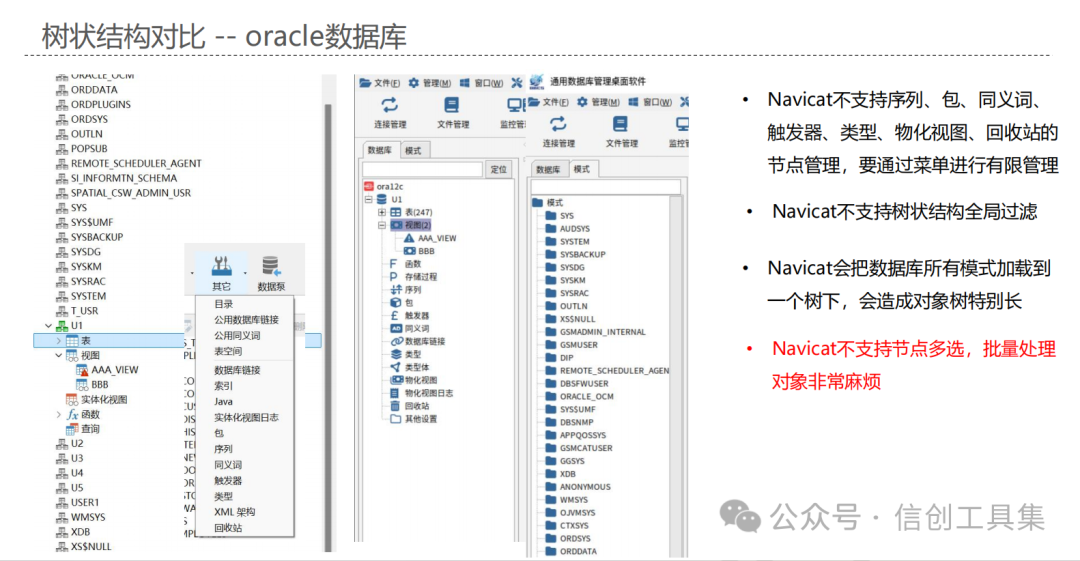Open 窗口(W) menu in front 模式-list window
Screen dimensions: 1080x561
(x=650, y=102)
